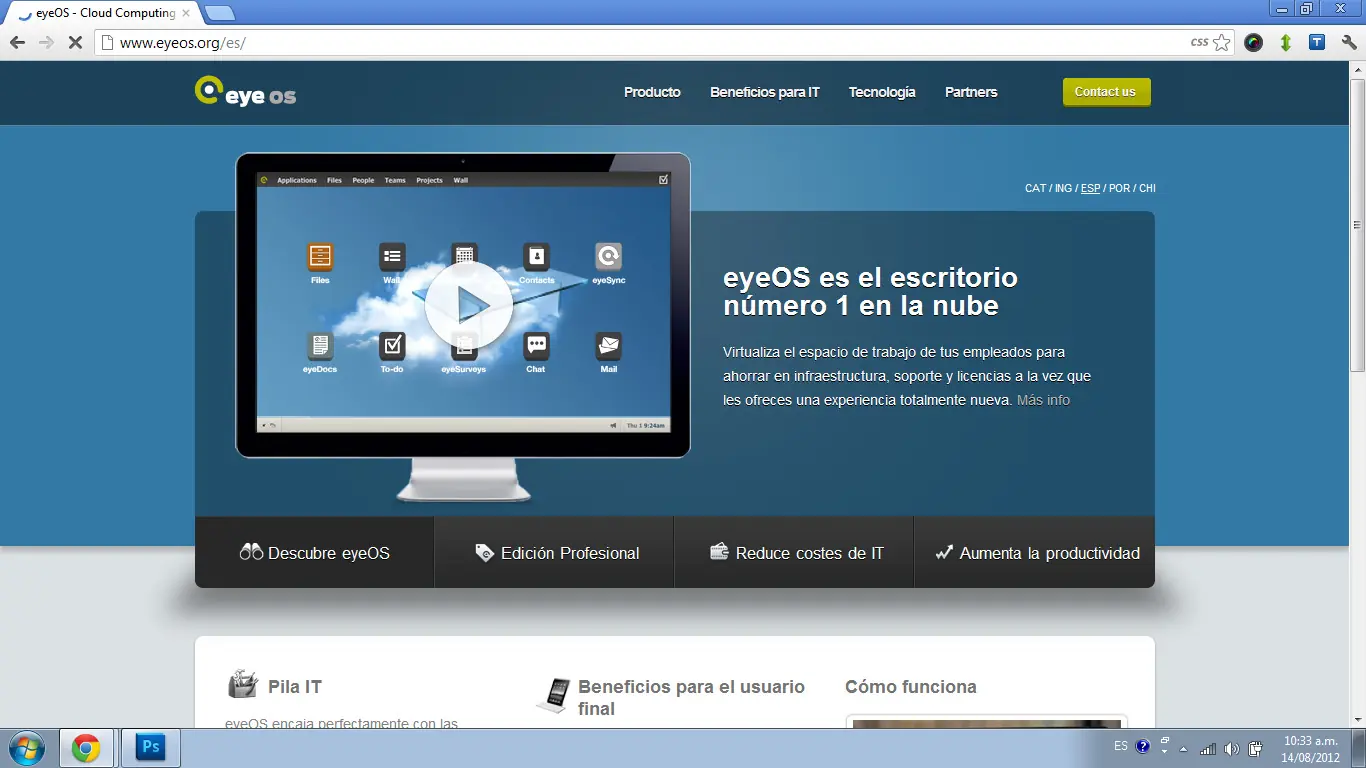Viewport: 1366px width, 768px height.
Task: Change the language to POR
Action: (x=1119, y=188)
